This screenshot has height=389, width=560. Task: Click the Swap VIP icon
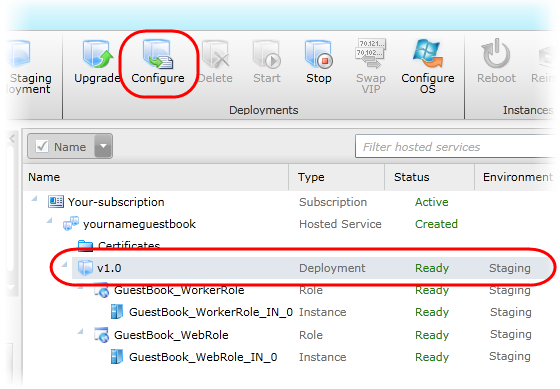pos(370,53)
